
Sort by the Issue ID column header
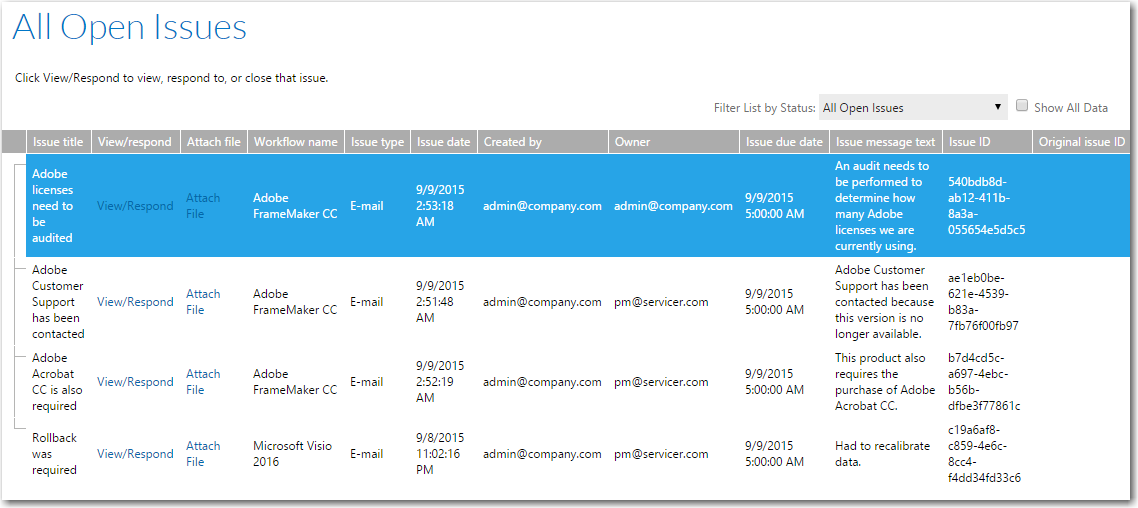click(x=987, y=142)
